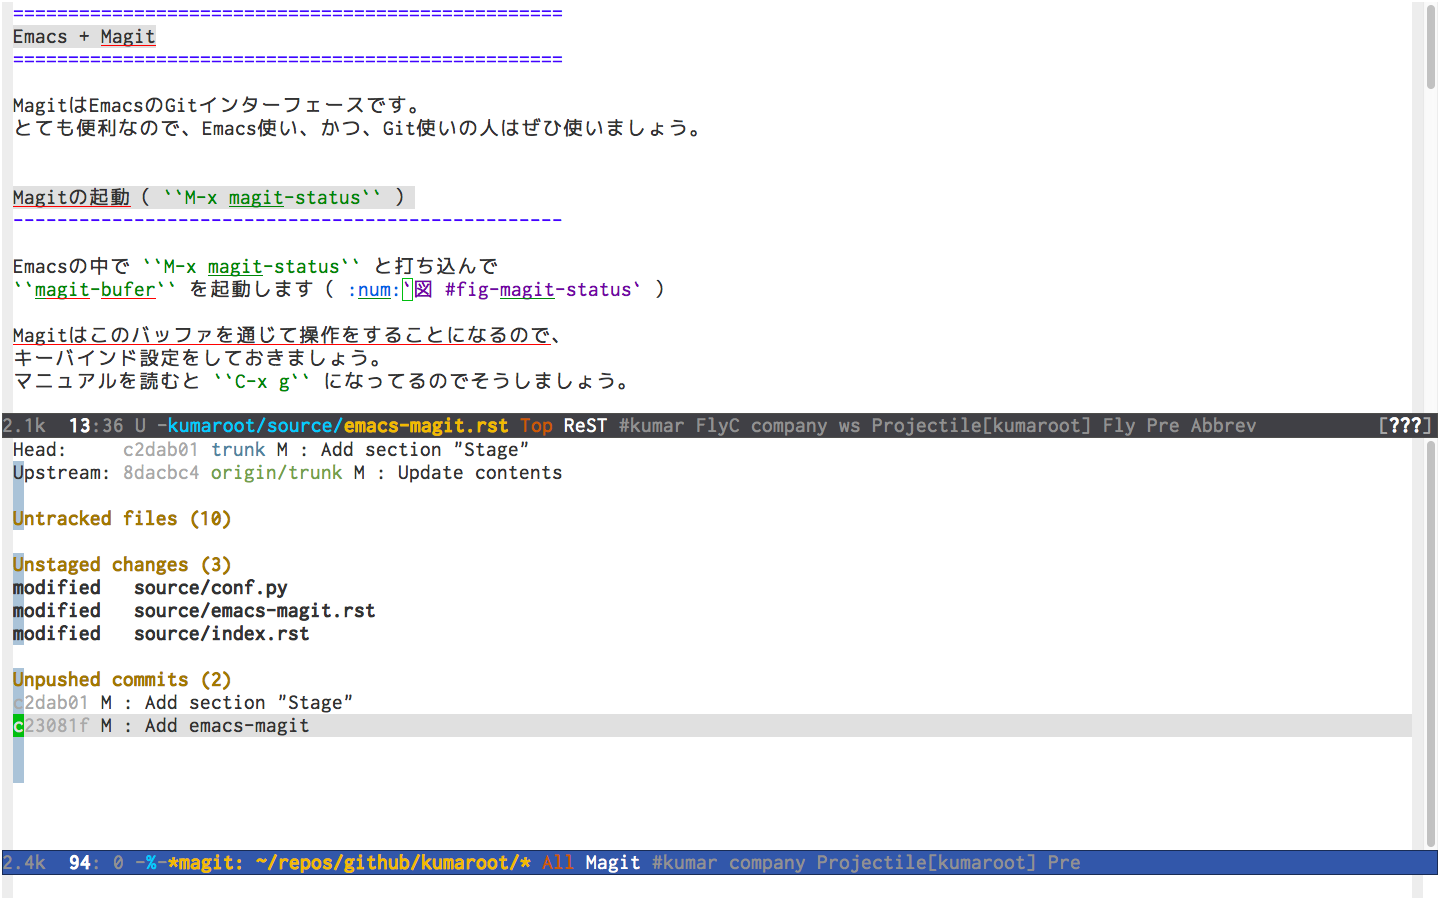
Task: Click the :num: role text
Action: click(374, 290)
